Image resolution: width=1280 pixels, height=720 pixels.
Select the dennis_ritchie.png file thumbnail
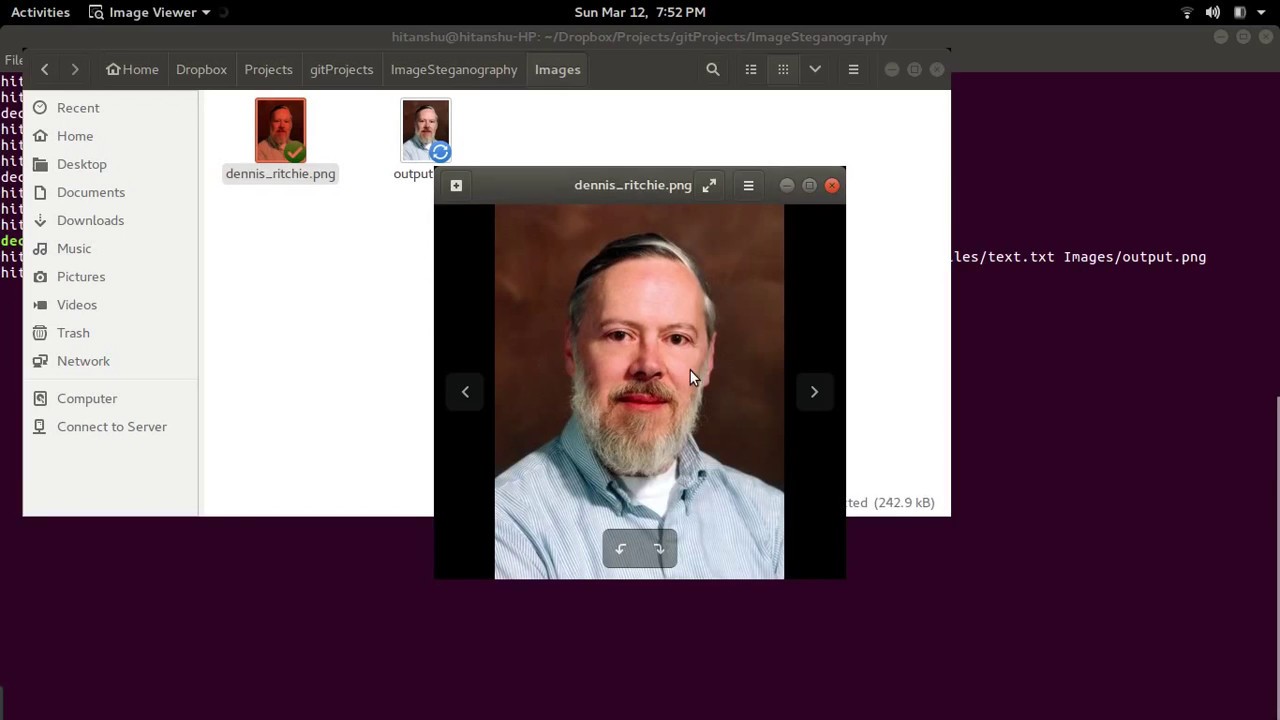(x=280, y=130)
